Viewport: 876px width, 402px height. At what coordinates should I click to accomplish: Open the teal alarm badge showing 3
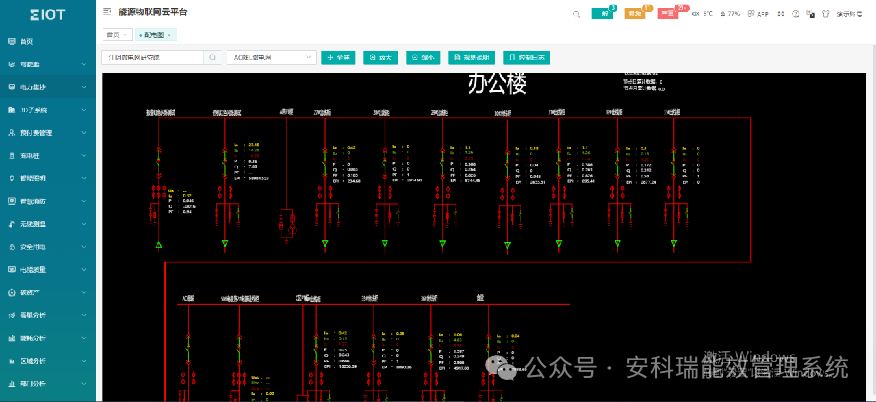pyautogui.click(x=603, y=13)
